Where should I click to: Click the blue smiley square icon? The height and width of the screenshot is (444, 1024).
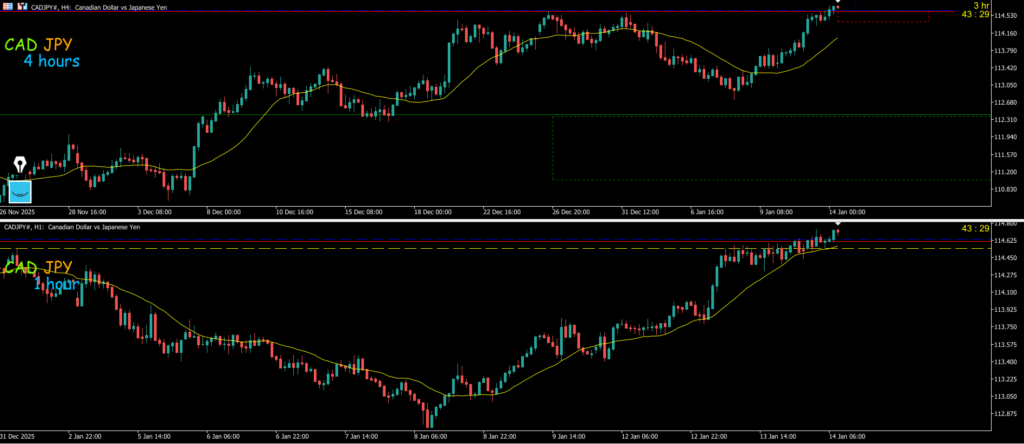20,190
